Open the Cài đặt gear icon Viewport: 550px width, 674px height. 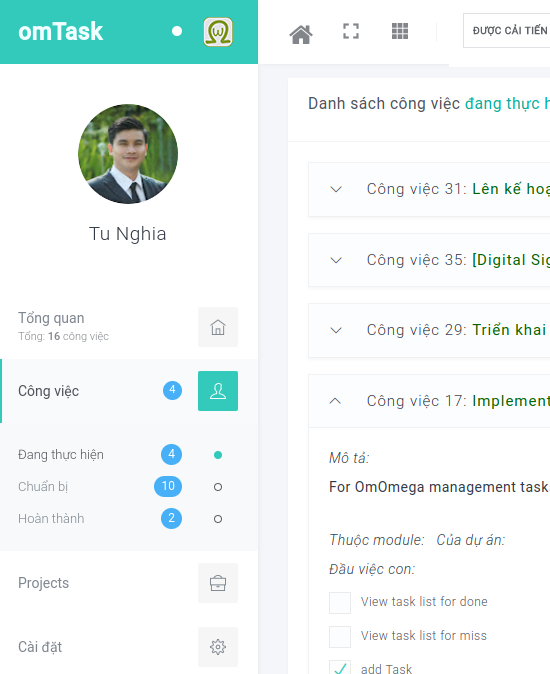pyautogui.click(x=218, y=647)
